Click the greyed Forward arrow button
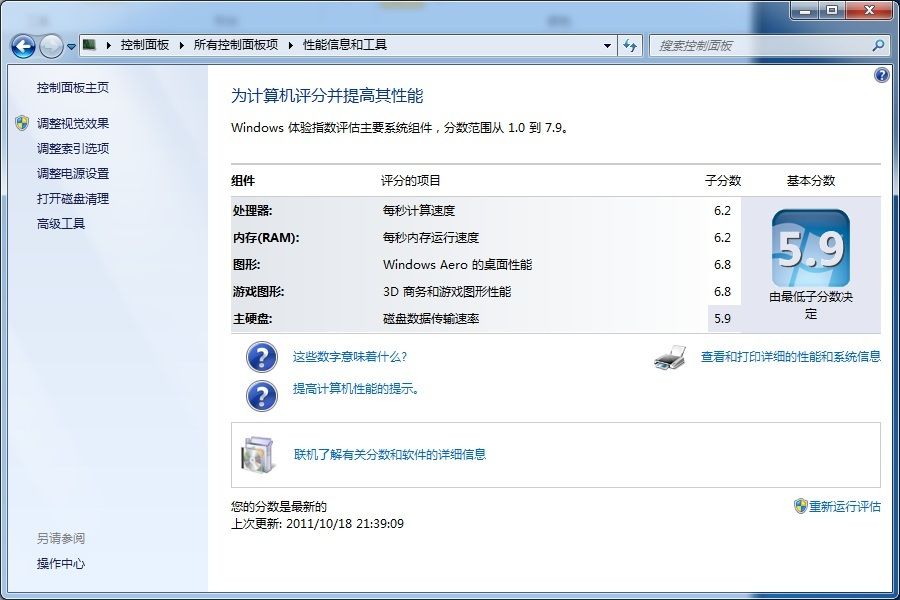The height and width of the screenshot is (600, 900). [x=51, y=46]
